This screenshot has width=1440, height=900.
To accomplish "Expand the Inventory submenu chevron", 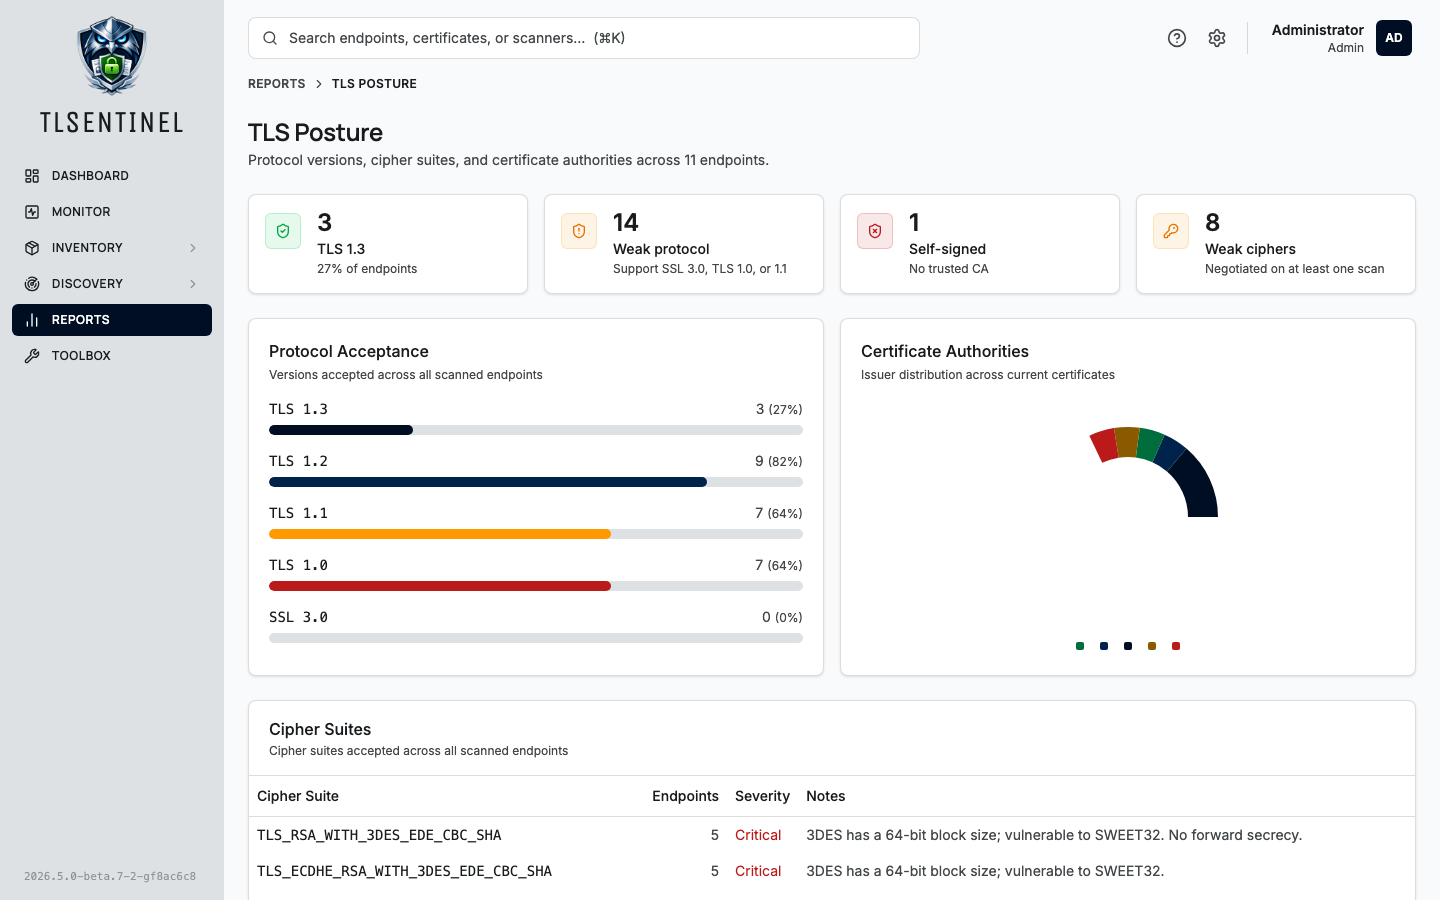I will coord(193,248).
